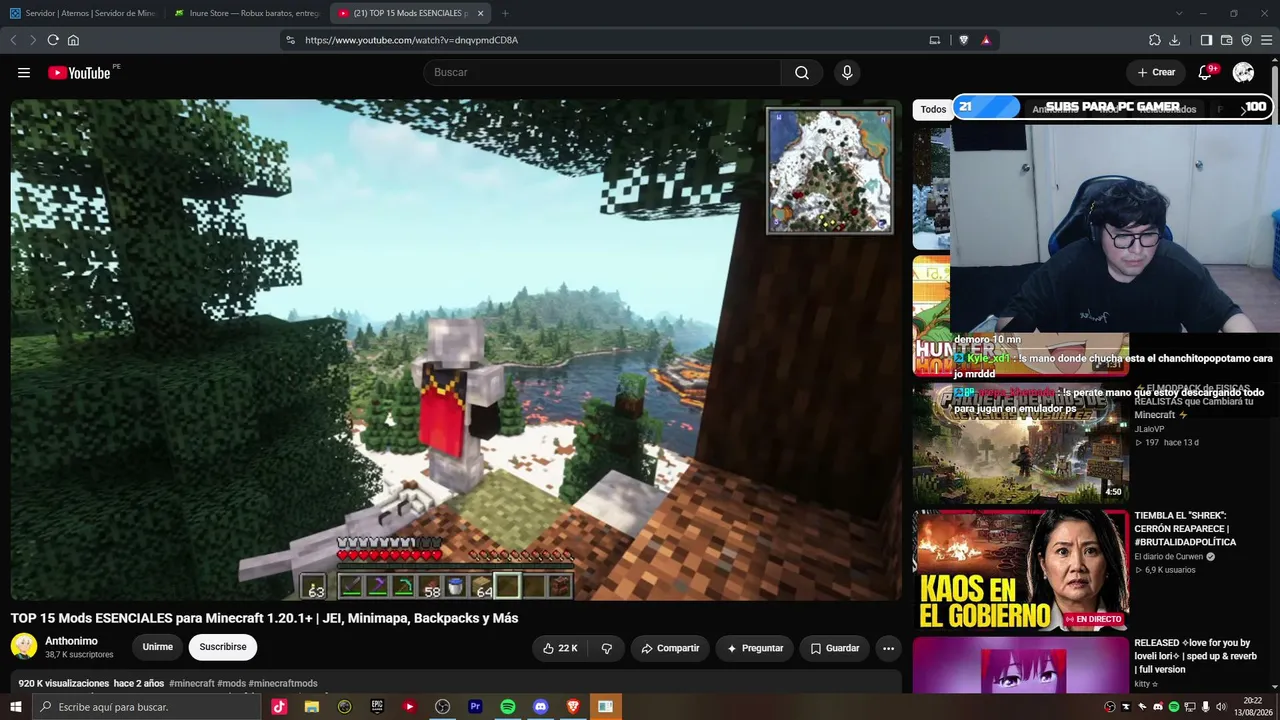Click the #minecraftmods hashtag
The width and height of the screenshot is (1280, 720).
click(283, 684)
